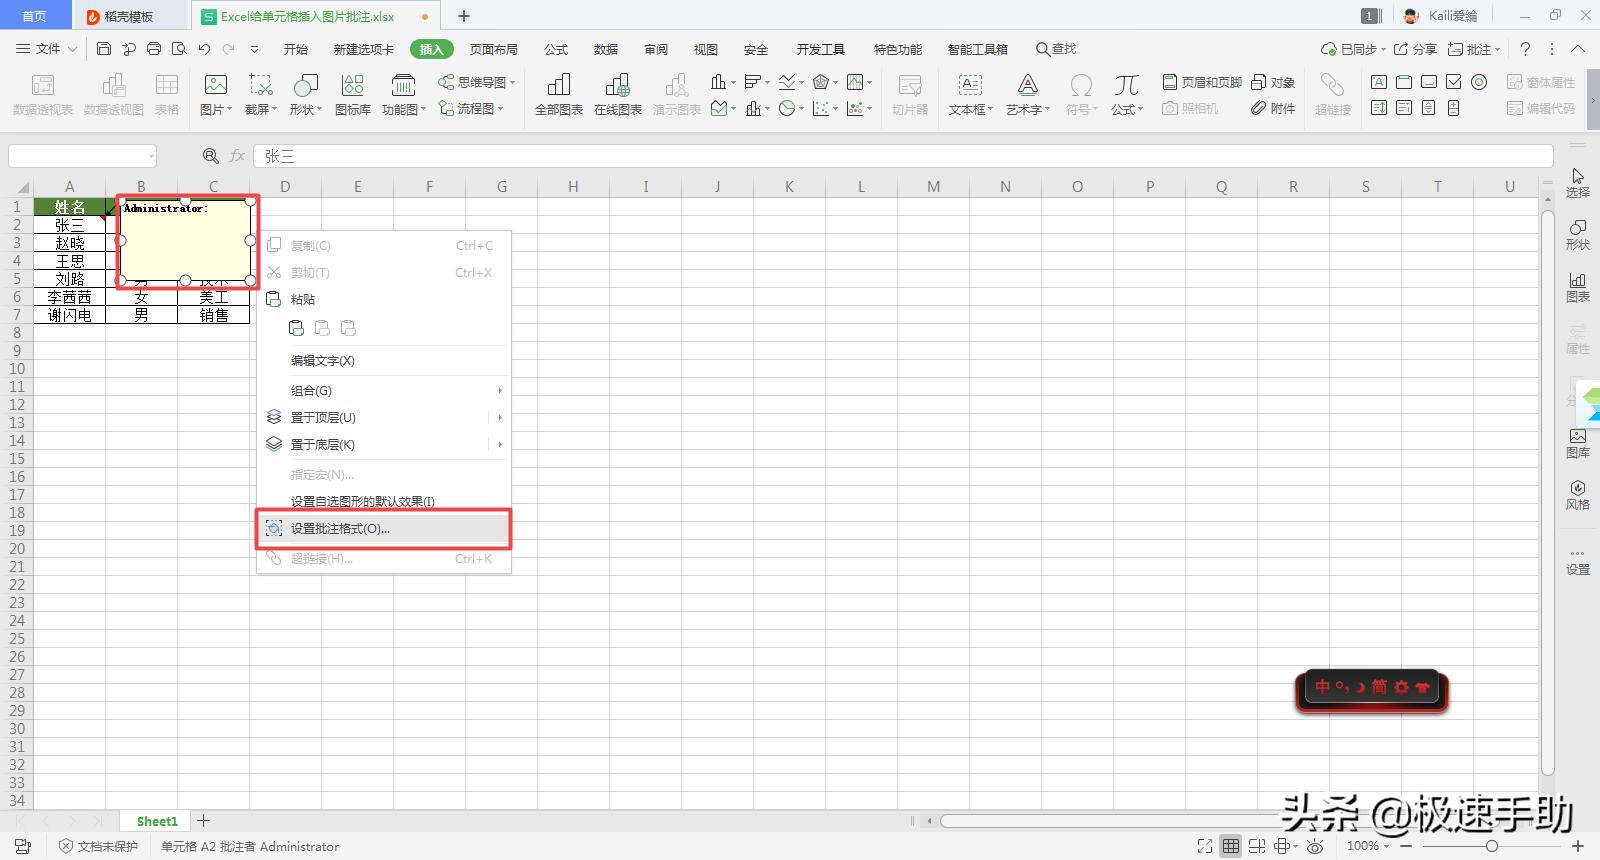Click the Save icon in quick access toolbar
Screen dimensions: 1600x860
104,48
